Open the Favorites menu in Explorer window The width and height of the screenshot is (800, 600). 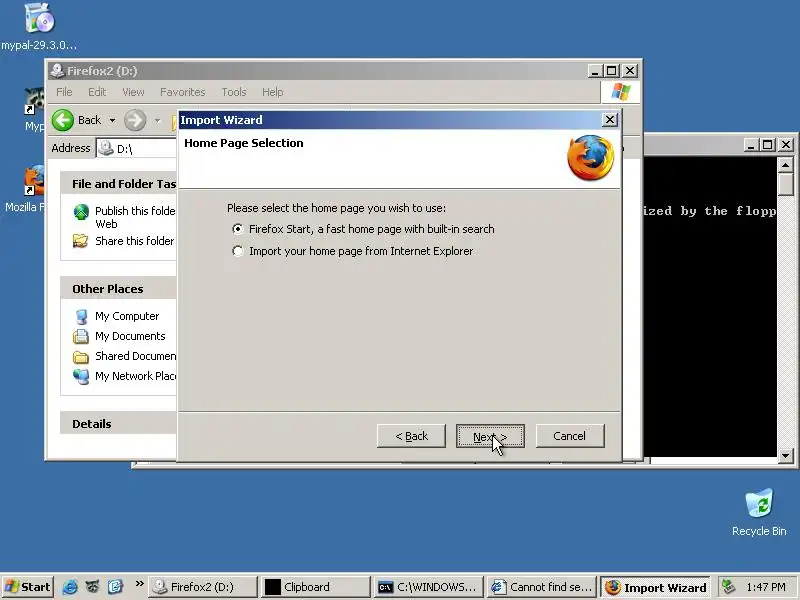(183, 92)
